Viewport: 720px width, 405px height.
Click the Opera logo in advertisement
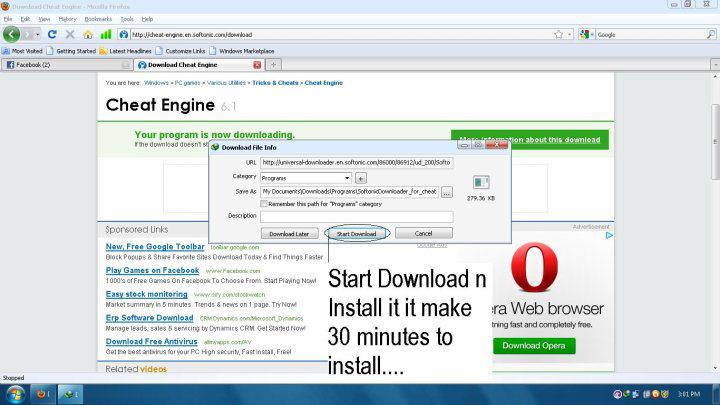pos(534,267)
